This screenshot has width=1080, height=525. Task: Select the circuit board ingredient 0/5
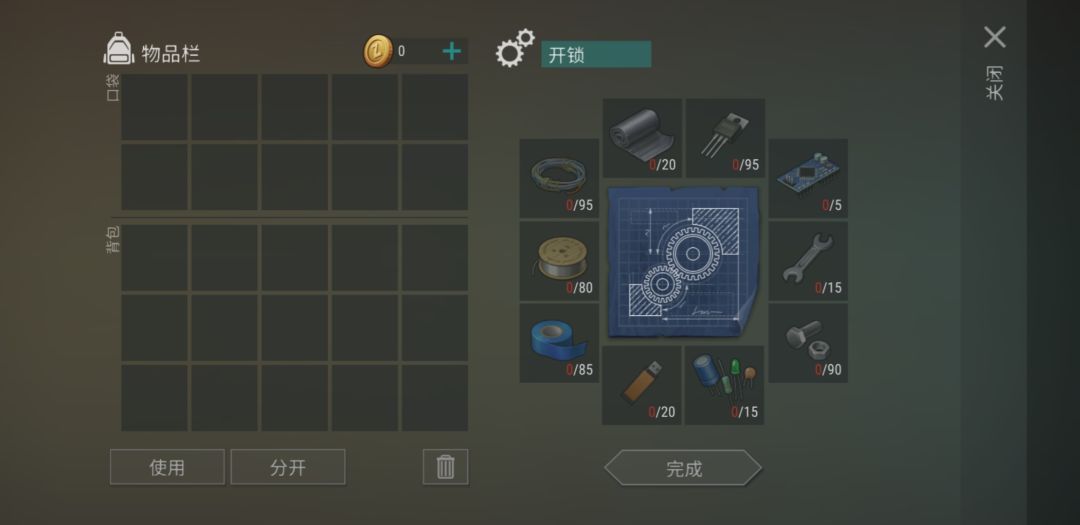click(808, 178)
